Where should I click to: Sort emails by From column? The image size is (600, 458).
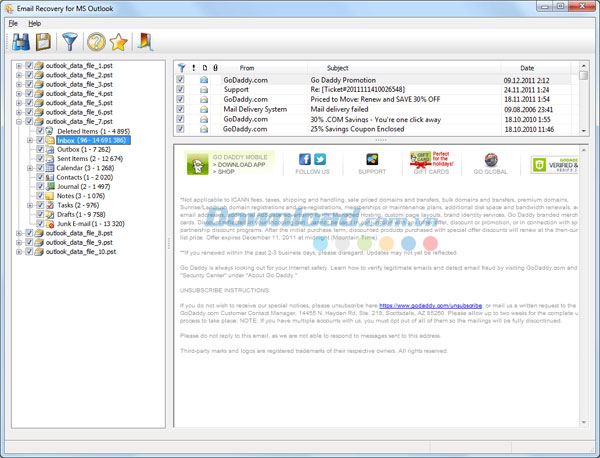(x=247, y=68)
